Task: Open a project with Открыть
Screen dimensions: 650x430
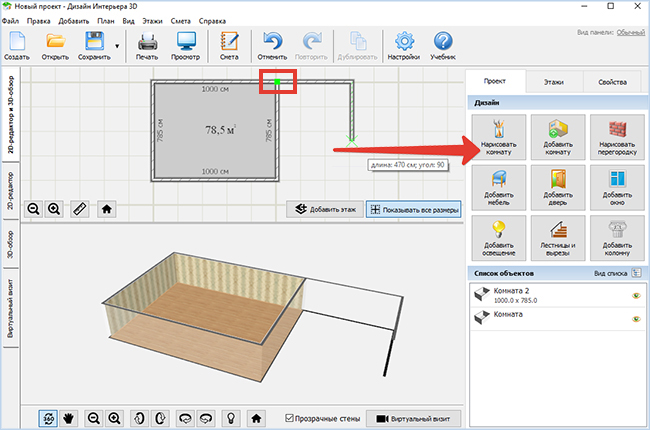Action: coord(55,46)
